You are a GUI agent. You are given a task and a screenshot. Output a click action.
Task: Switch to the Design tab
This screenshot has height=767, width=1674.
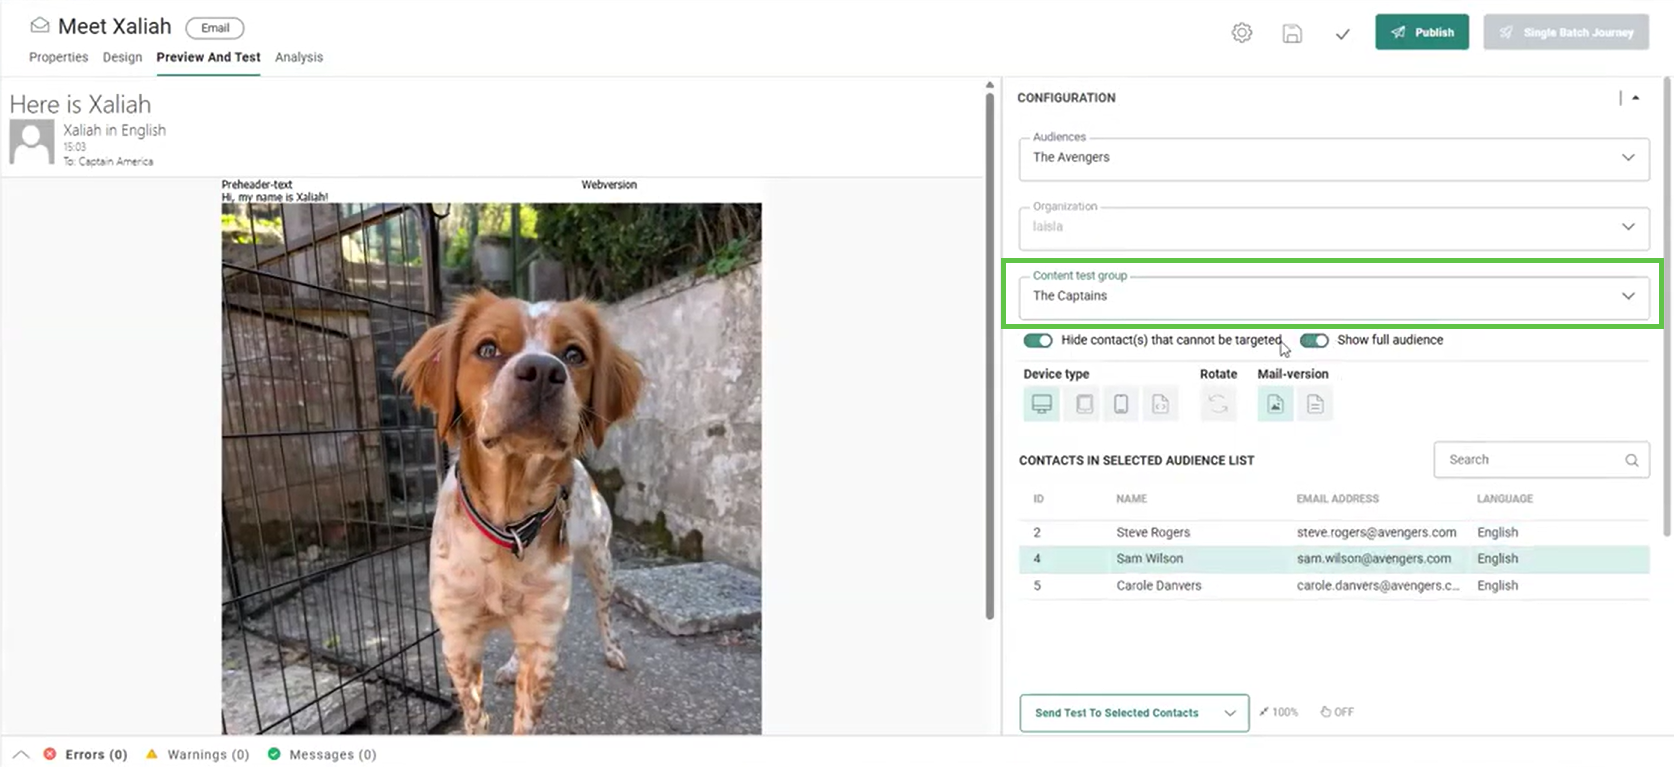pos(122,57)
